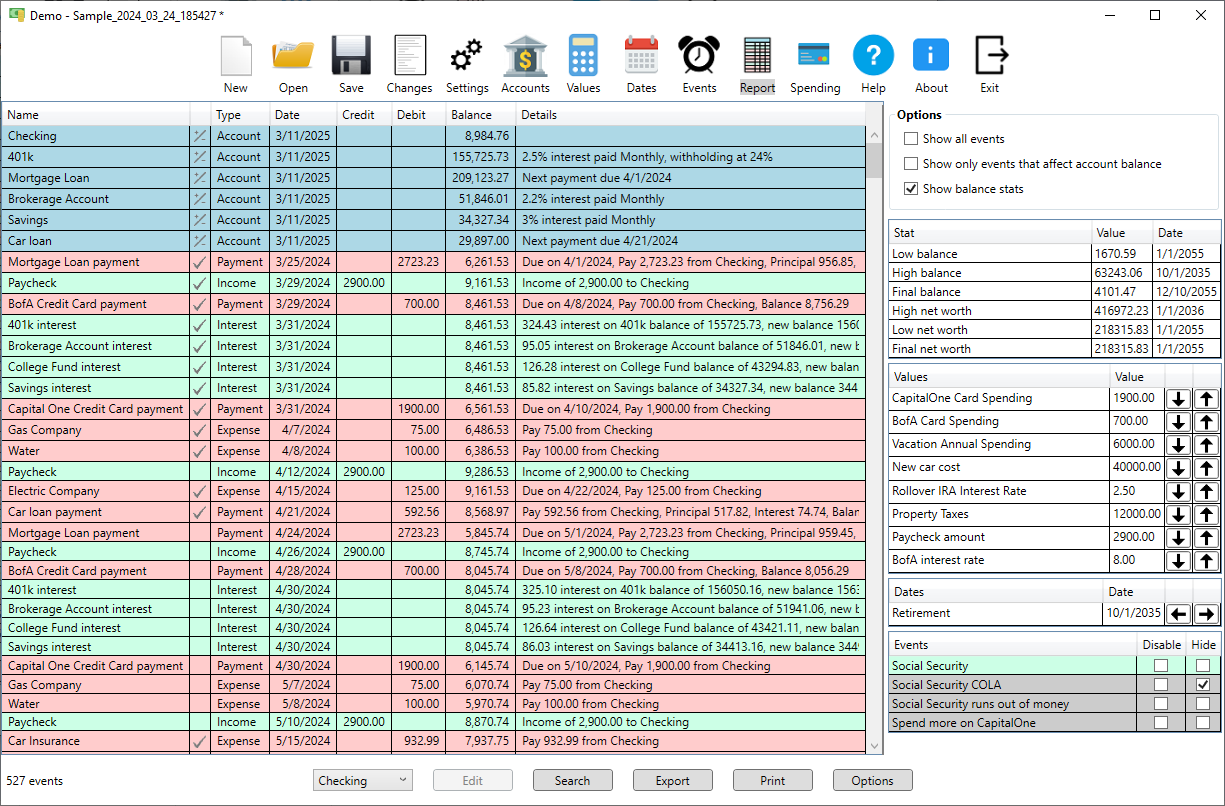Enable Show all events checkbox
This screenshot has height=806, width=1225.
tap(911, 139)
